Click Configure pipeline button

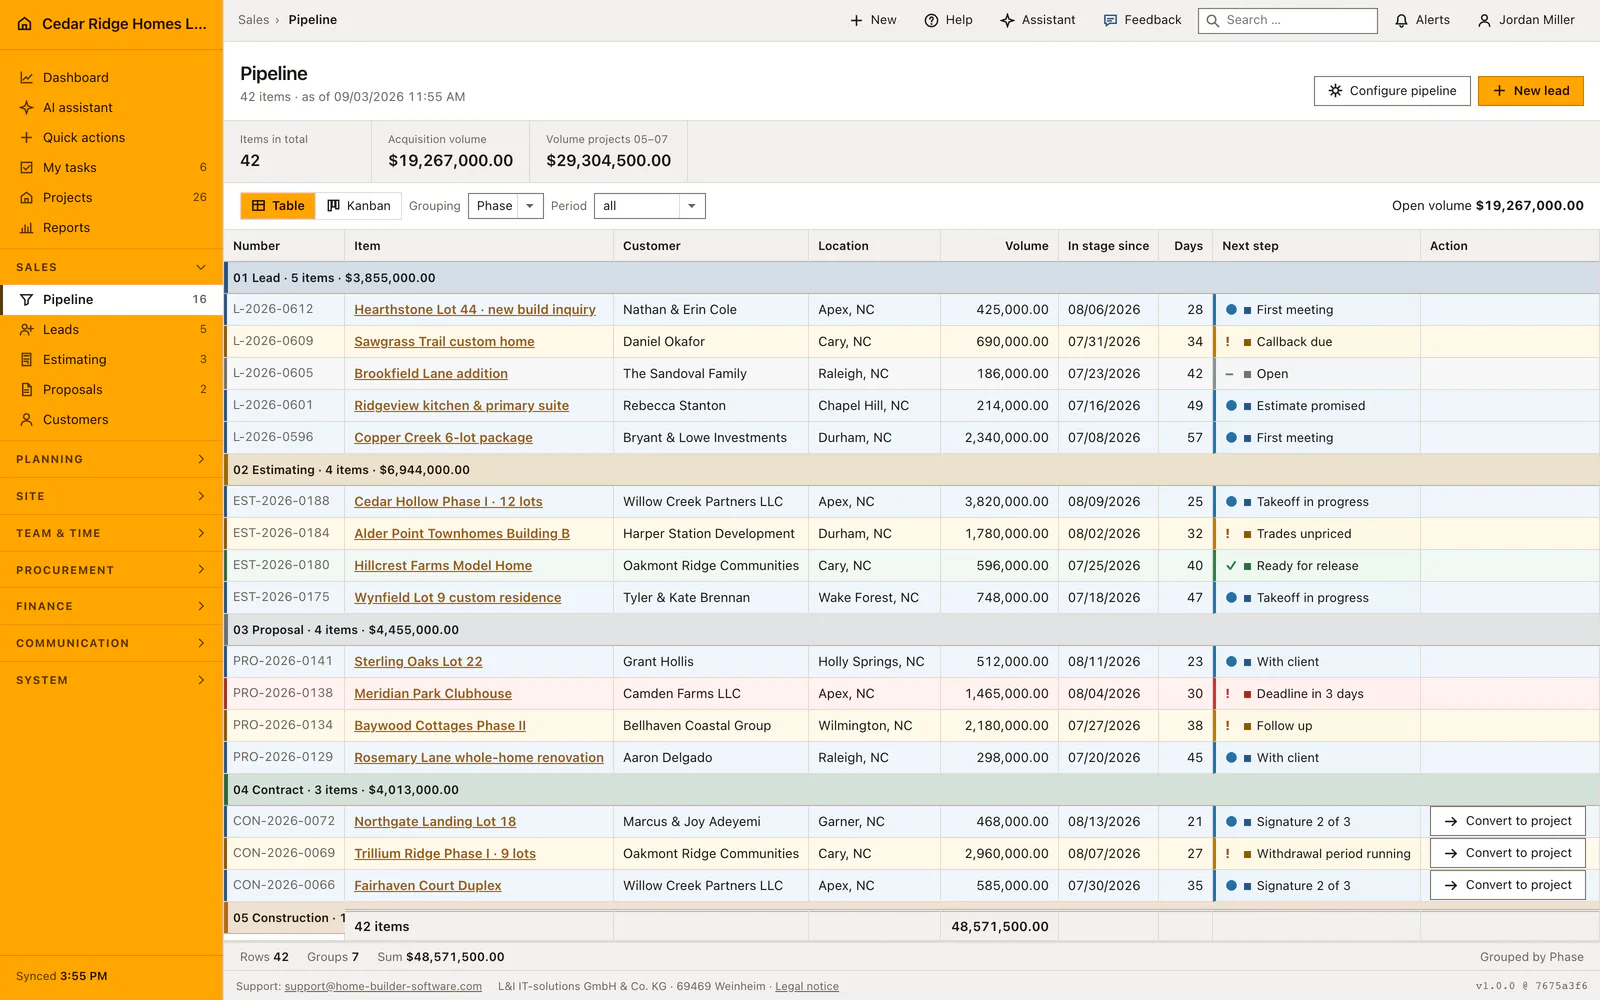point(1392,91)
